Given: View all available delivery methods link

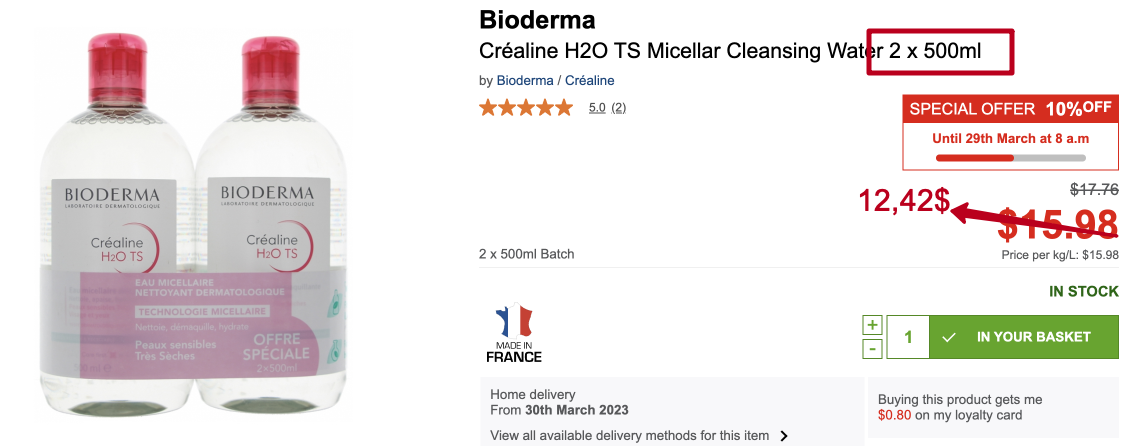Looking at the screenshot, I should point(630,435).
